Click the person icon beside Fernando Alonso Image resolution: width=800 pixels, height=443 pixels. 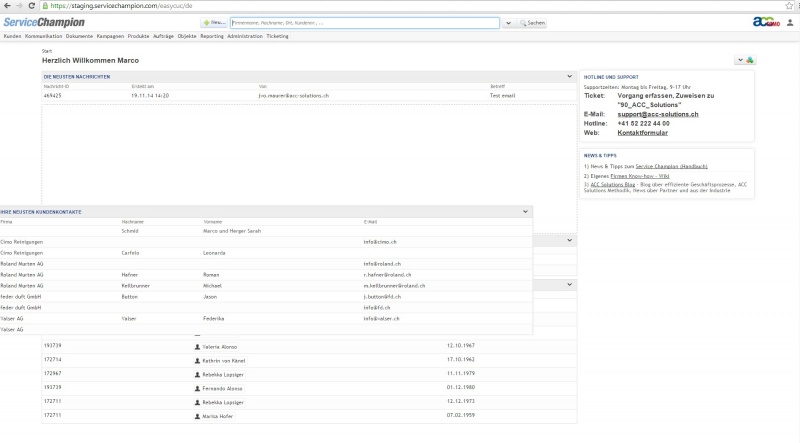pos(197,388)
